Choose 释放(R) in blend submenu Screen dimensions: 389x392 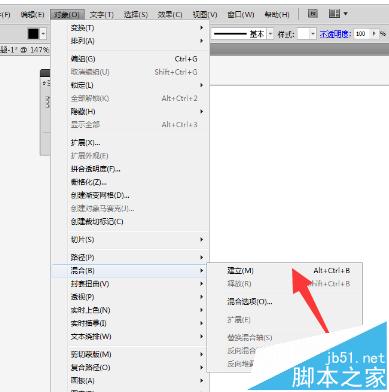click(x=285, y=284)
